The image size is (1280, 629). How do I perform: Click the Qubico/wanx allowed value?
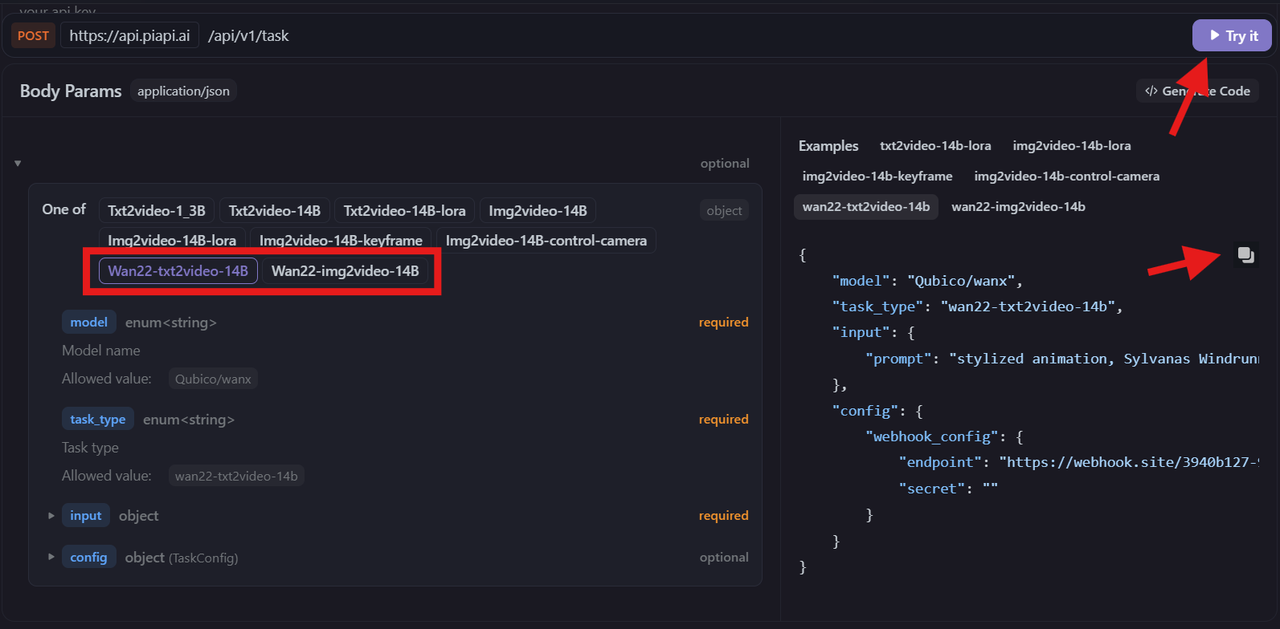coord(213,379)
